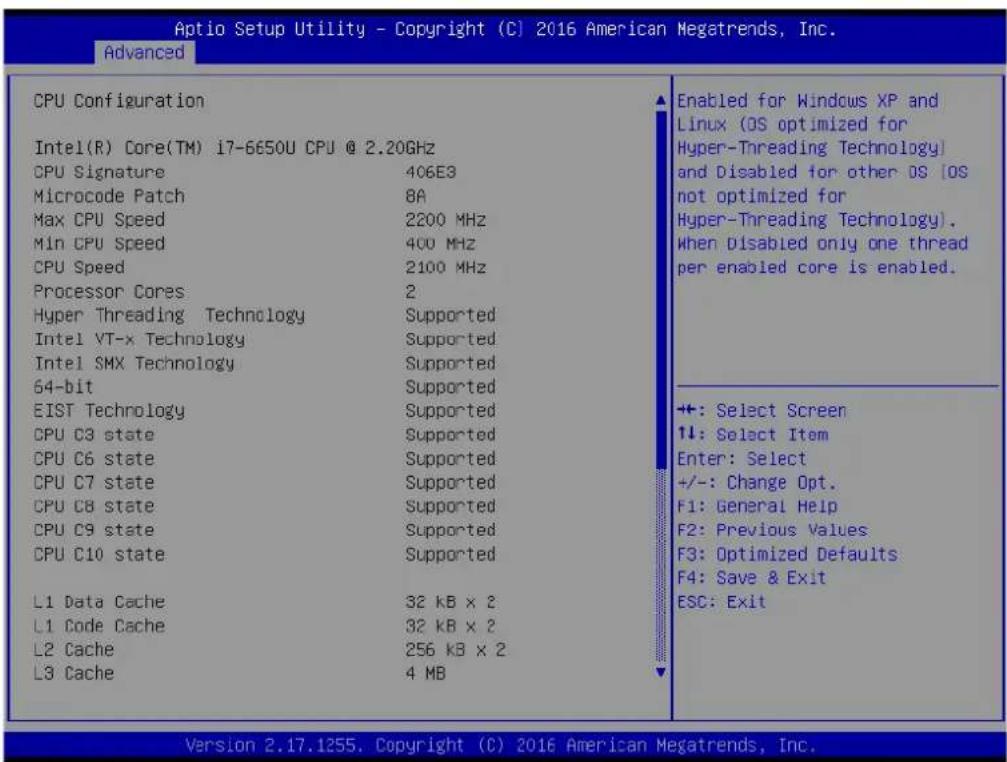Click the +/-: Change Opt. hint
1007x762 pixels.
pos(757,482)
